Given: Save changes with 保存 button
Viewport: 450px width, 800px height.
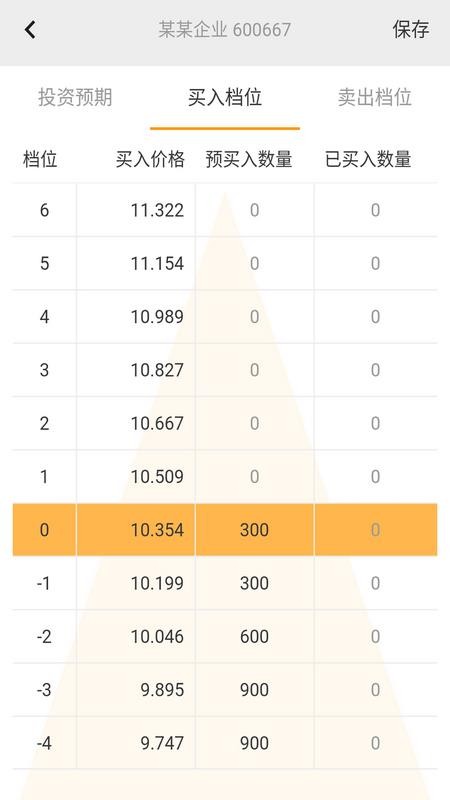Looking at the screenshot, I should 411,30.
